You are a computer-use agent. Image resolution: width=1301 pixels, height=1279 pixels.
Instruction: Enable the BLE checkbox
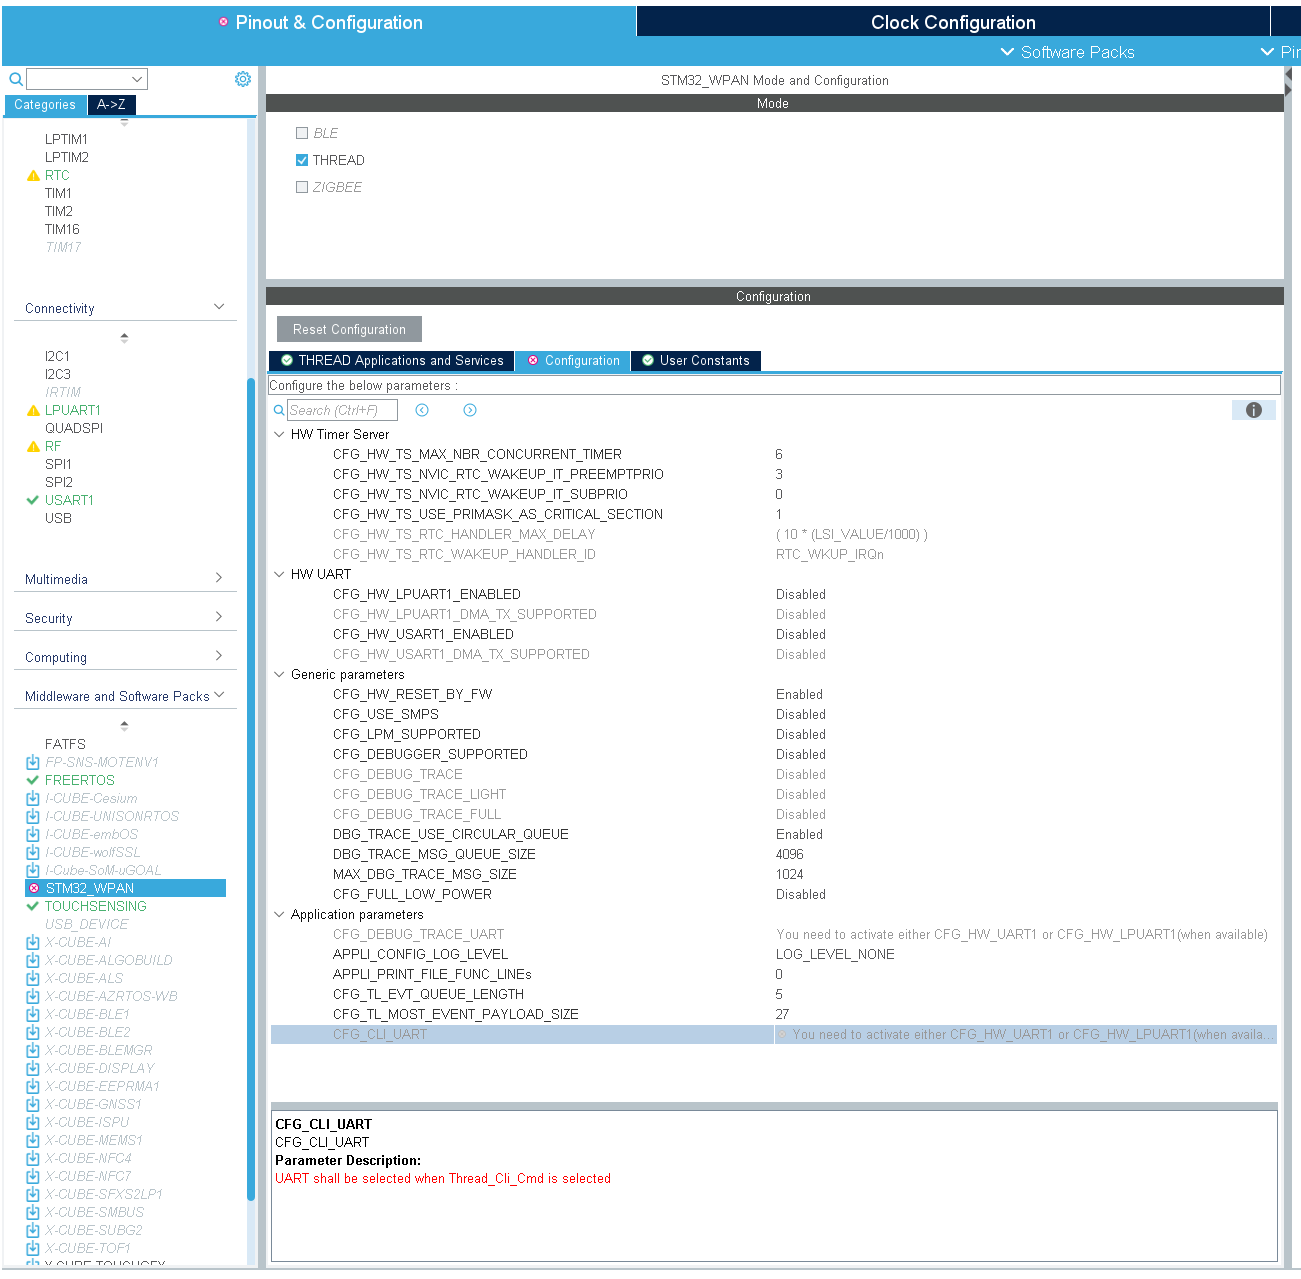(x=302, y=133)
